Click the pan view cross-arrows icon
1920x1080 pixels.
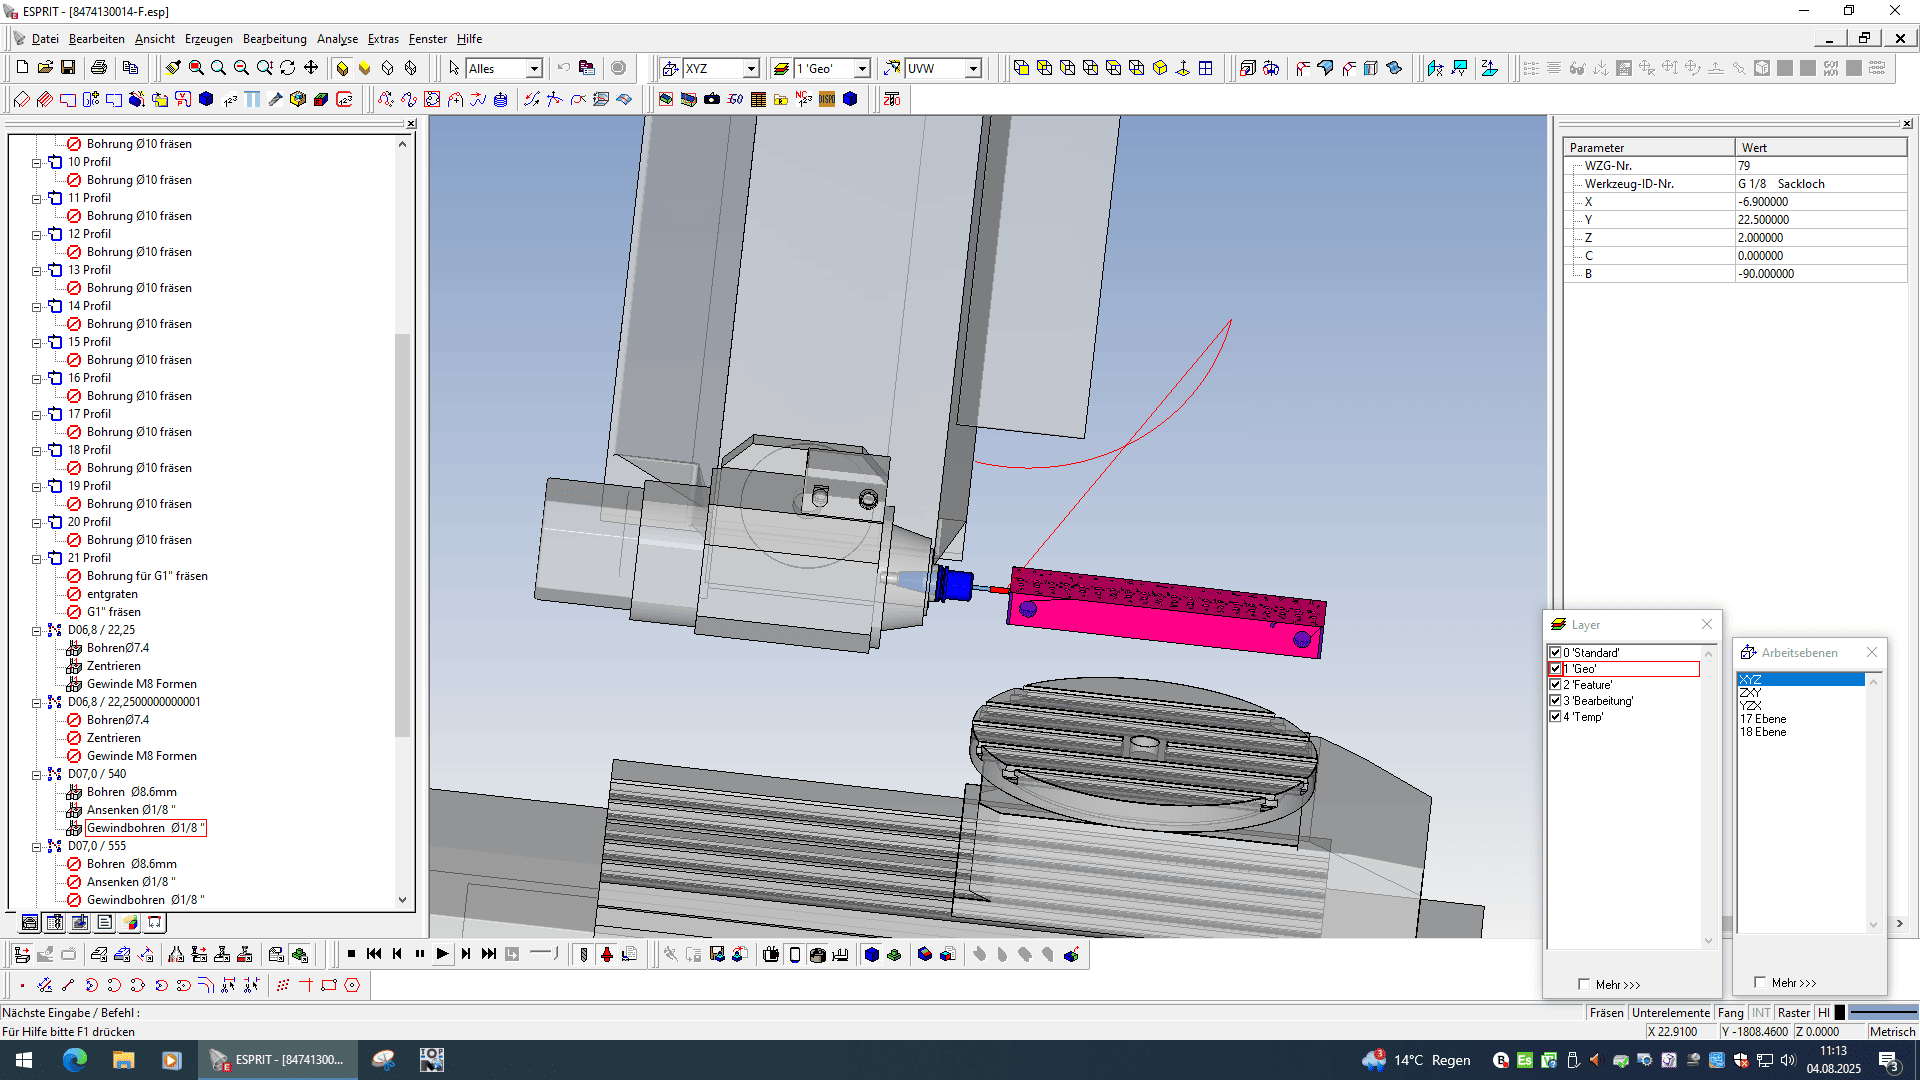(311, 68)
